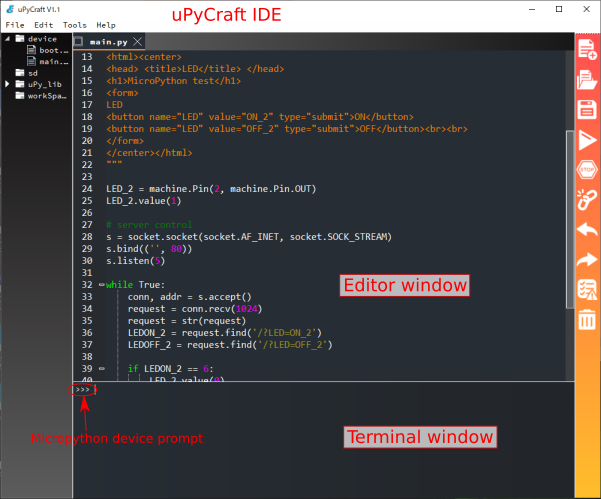The image size is (601, 499).
Task: Click the 's.listen(5)' code line
Action: pyautogui.click(x=136, y=261)
